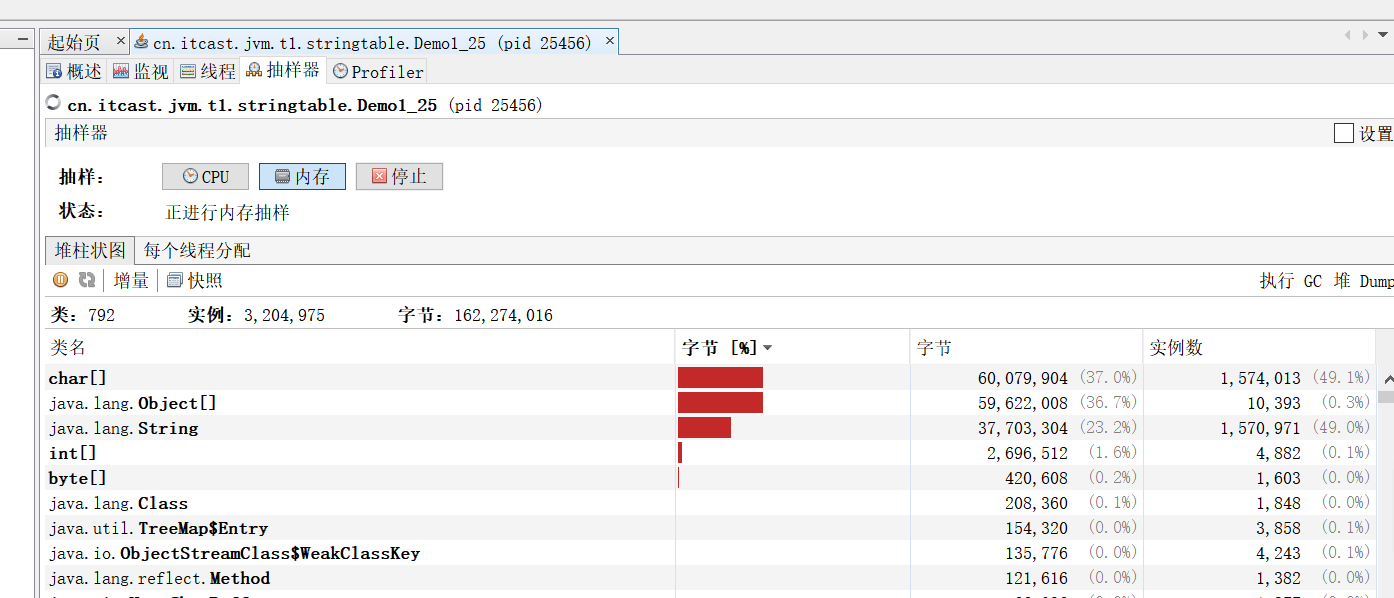Screen dimensions: 1394x598
Task: Stop sampling with 停止 button
Action: [x=399, y=177]
